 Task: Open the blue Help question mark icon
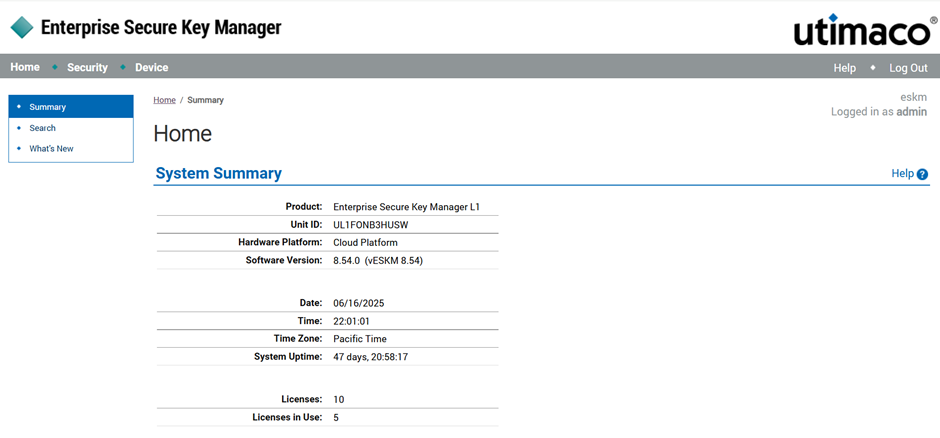[922, 174]
